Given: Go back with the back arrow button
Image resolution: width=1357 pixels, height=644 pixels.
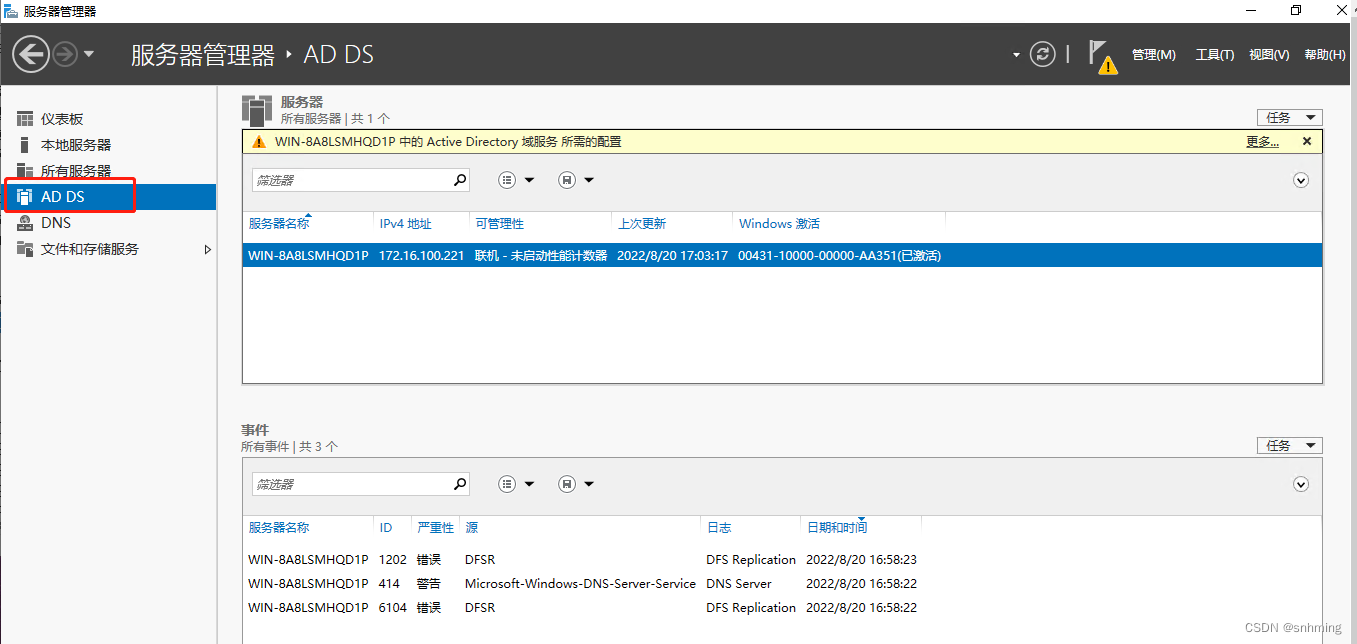Looking at the screenshot, I should (x=31, y=54).
